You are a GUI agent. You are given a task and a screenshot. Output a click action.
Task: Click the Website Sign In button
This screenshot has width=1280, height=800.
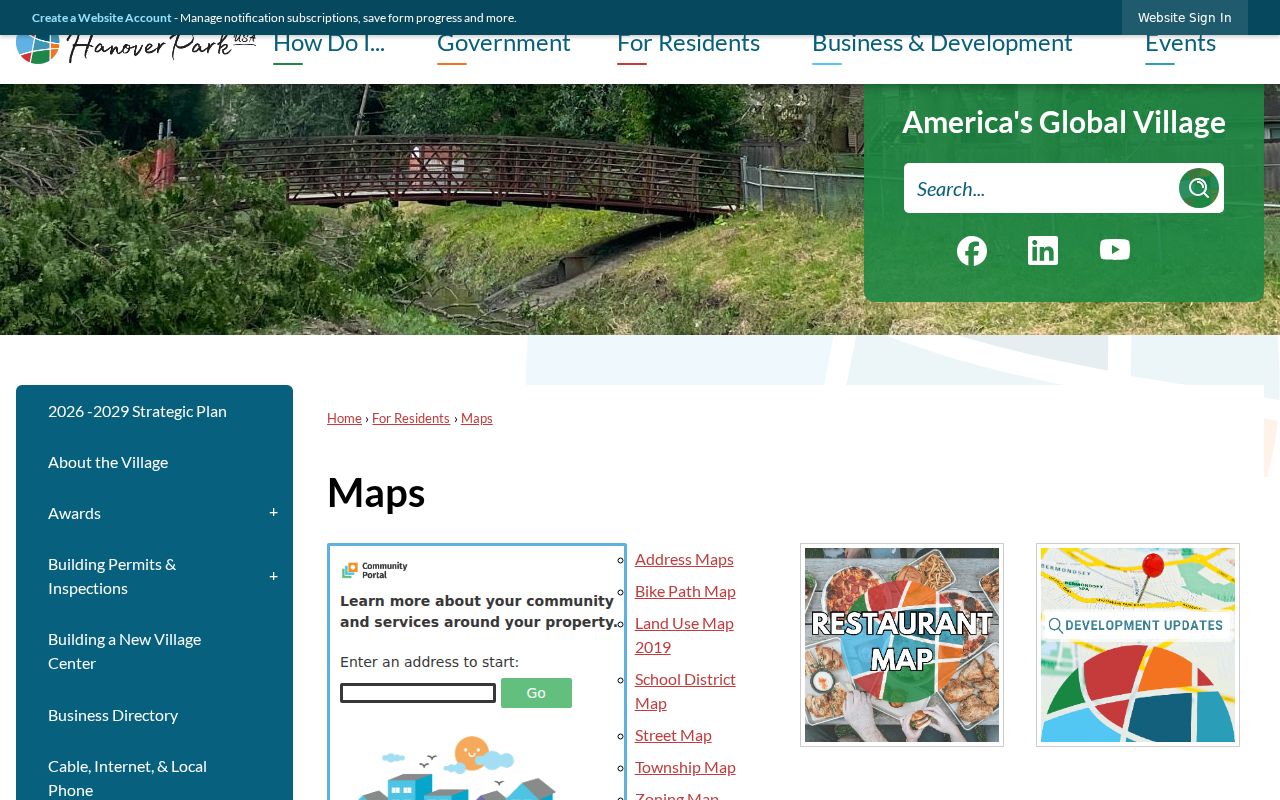point(1185,18)
